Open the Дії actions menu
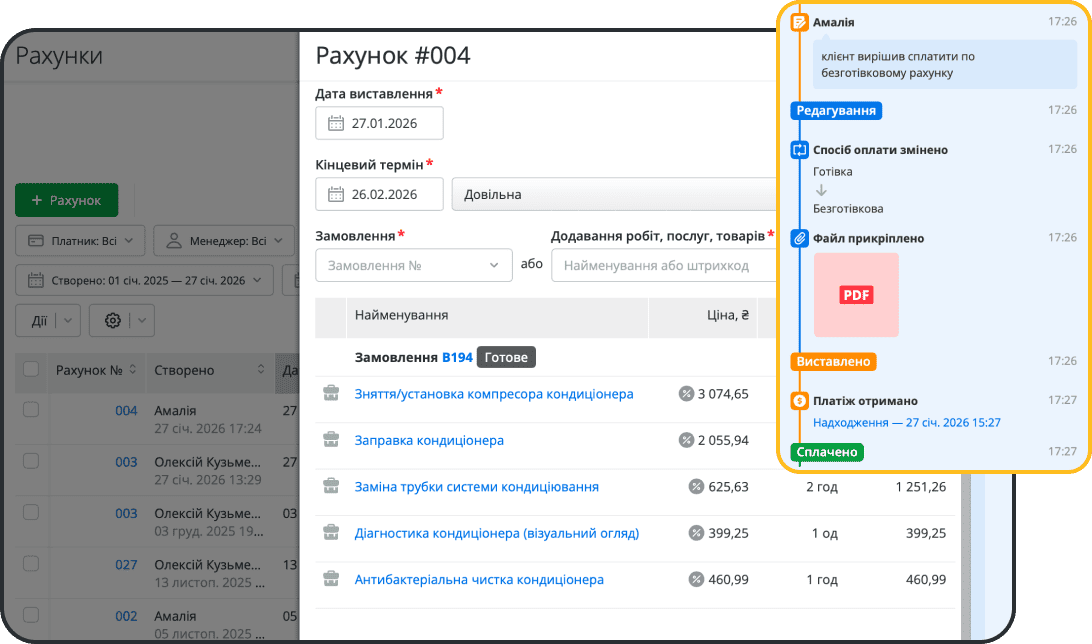The height and width of the screenshot is (644, 1092). point(48,321)
